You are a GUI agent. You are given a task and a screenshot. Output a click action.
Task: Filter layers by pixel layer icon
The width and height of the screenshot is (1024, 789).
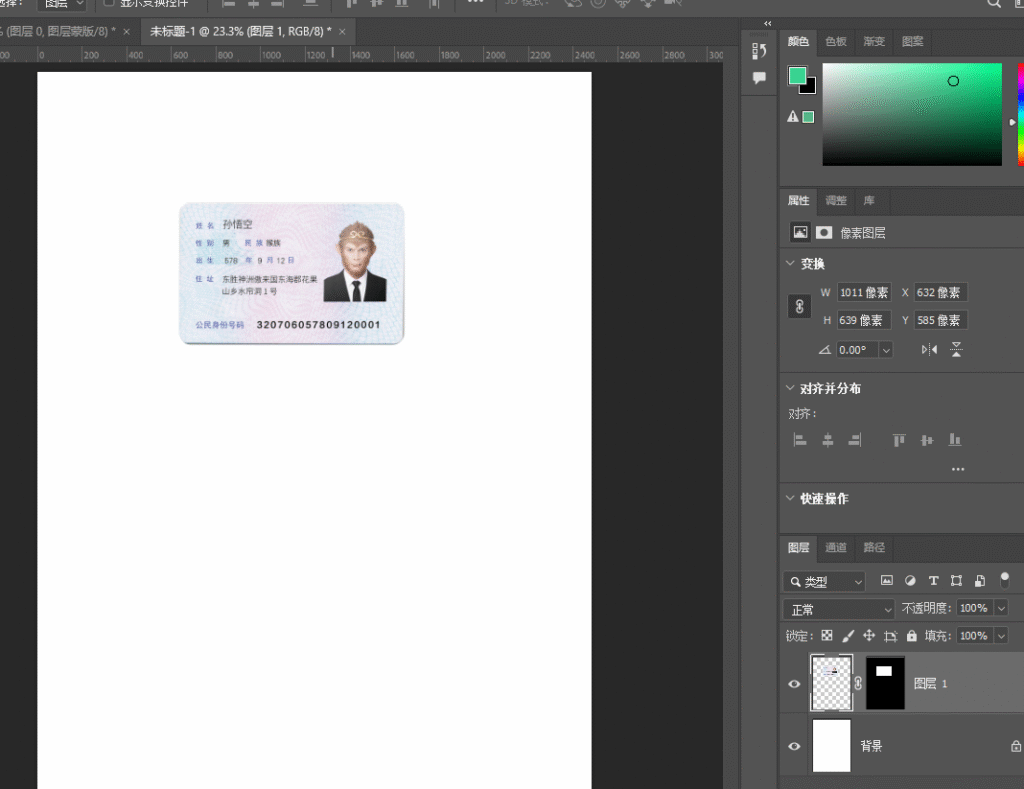point(886,580)
